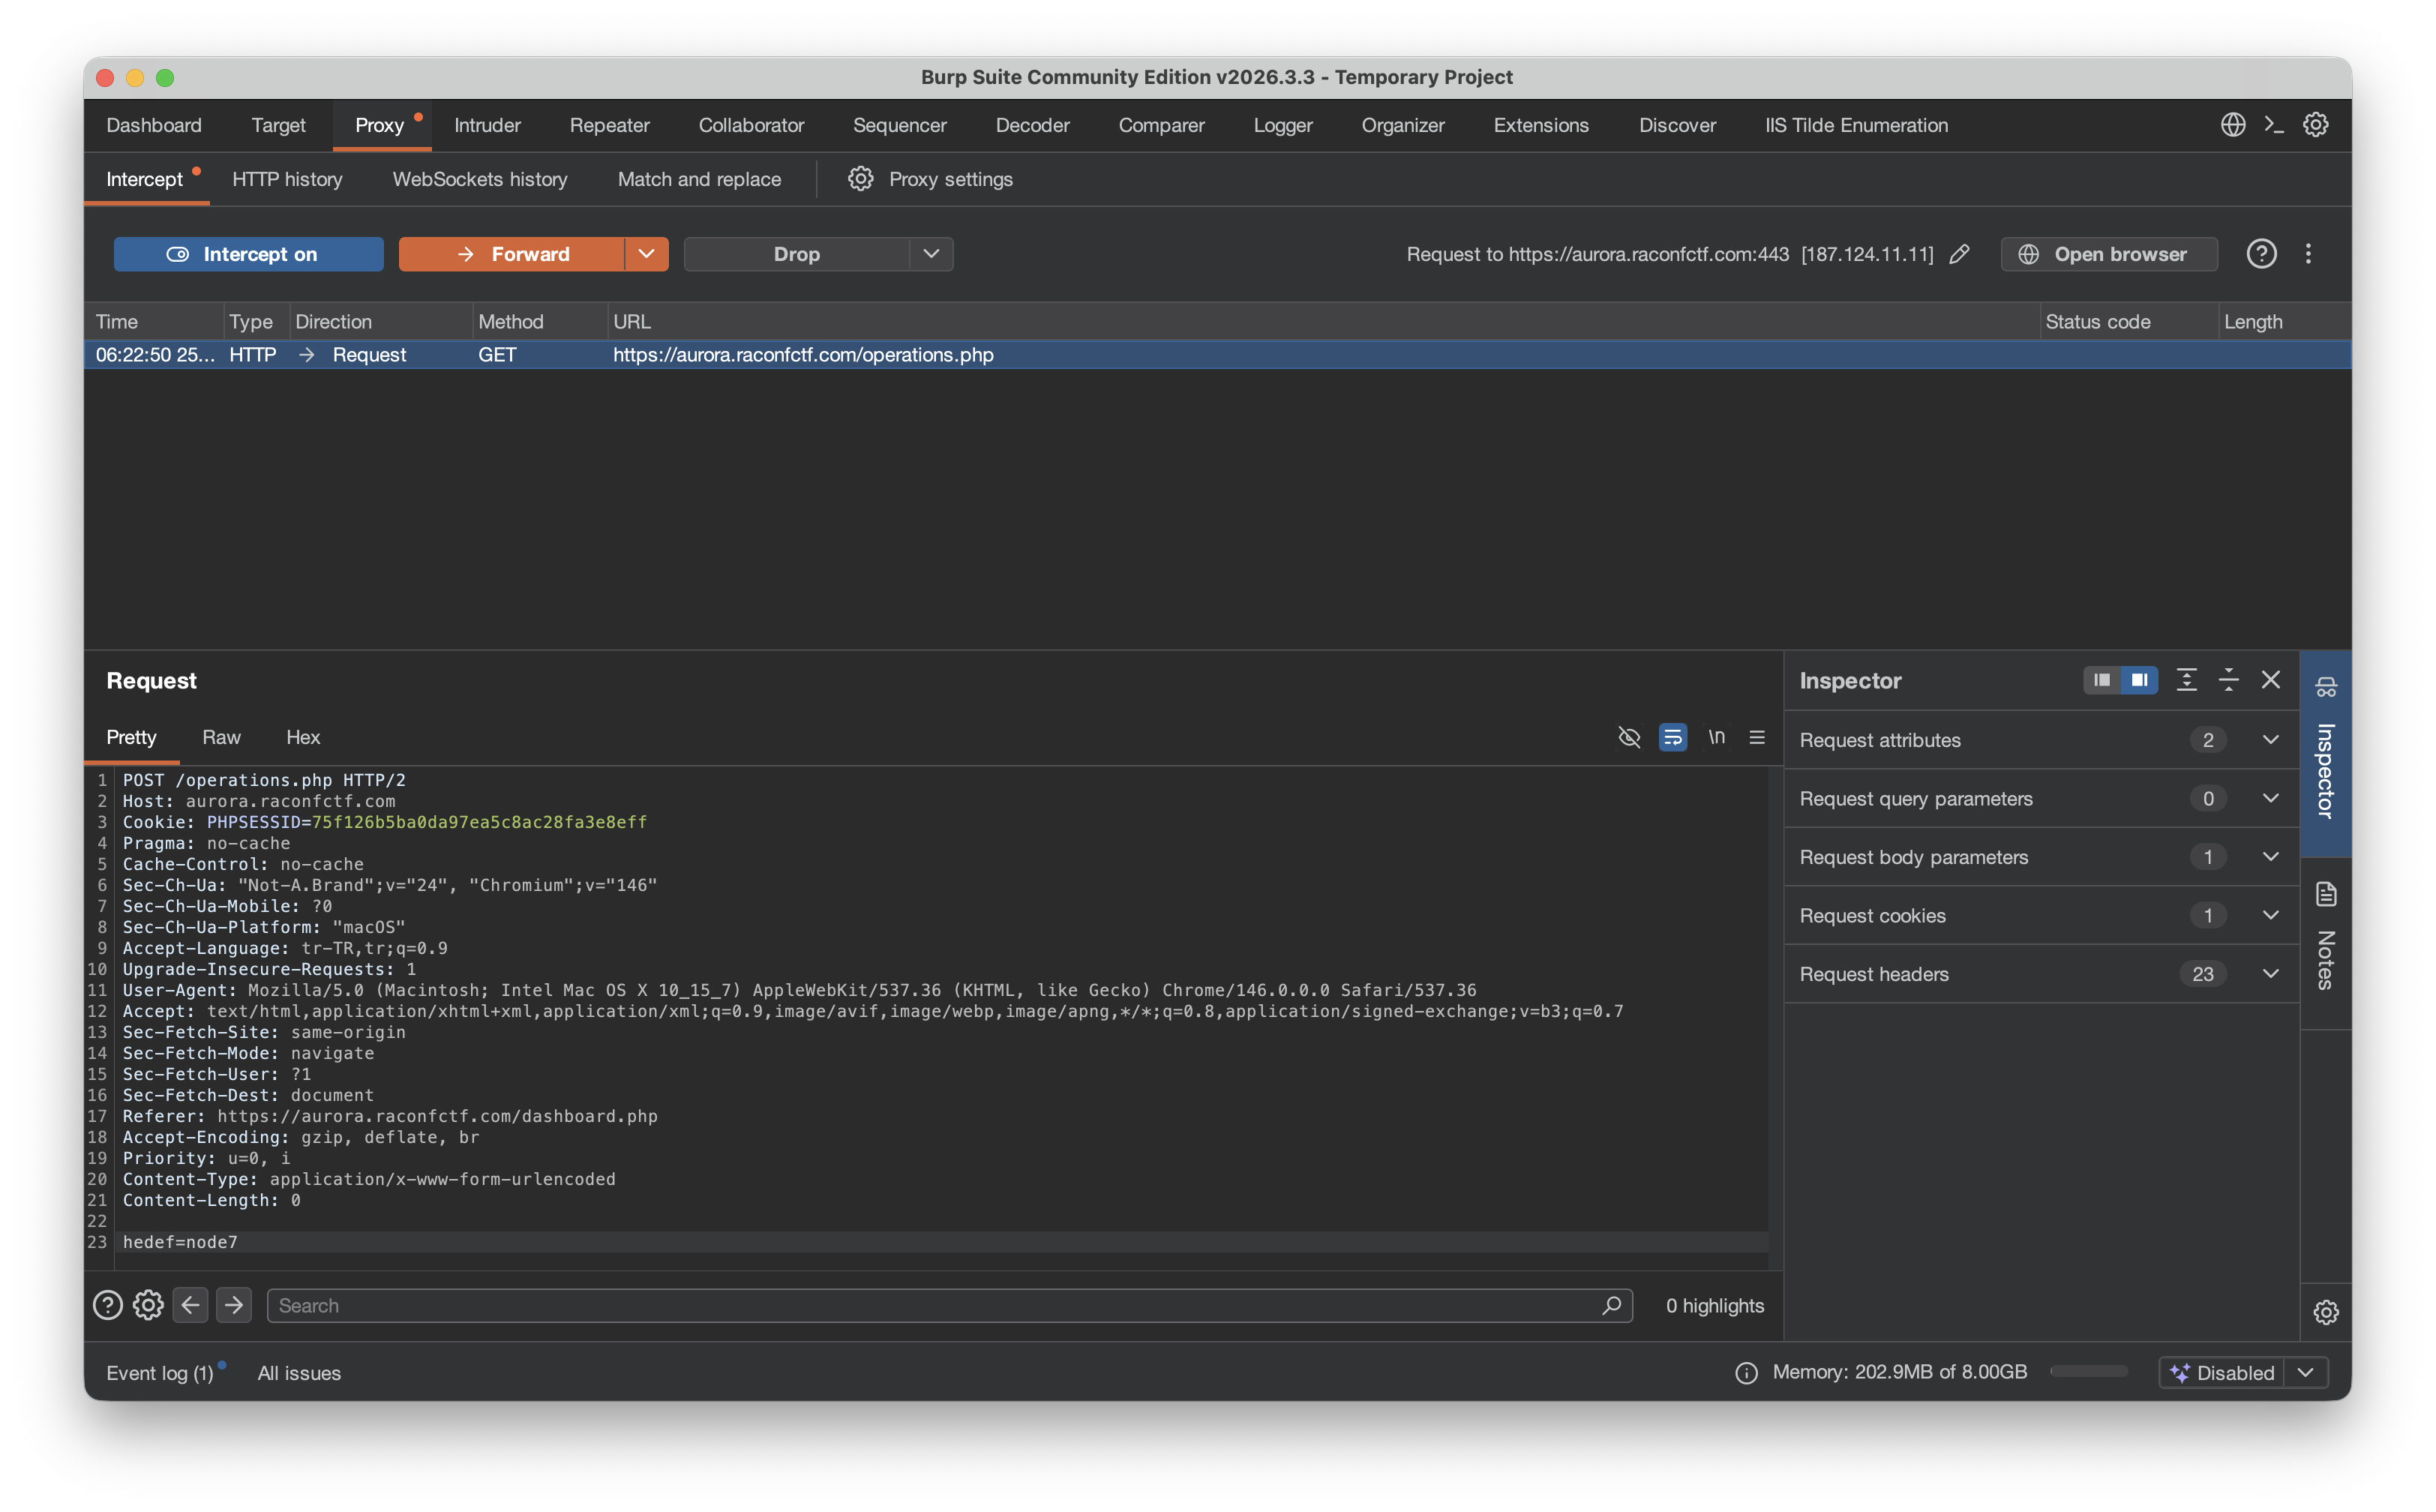Click Open browser button

pyautogui.click(x=2109, y=254)
